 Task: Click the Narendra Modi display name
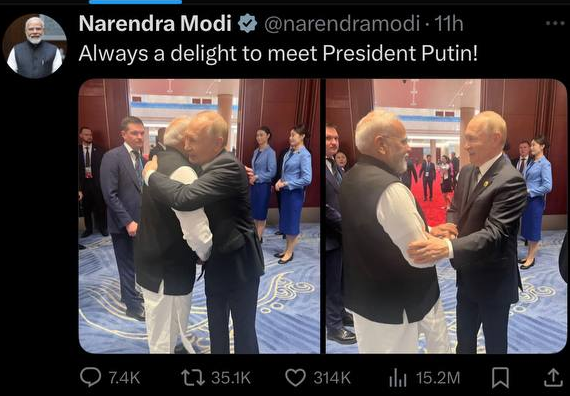[155, 24]
